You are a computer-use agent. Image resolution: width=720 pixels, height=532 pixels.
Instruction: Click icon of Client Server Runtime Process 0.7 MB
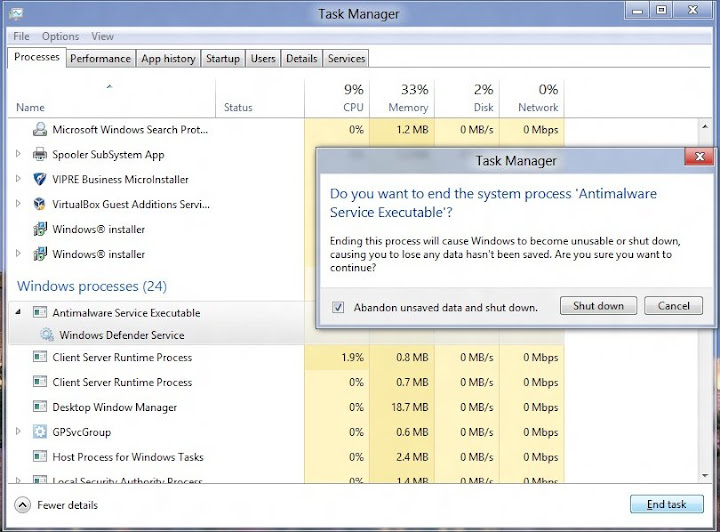click(40, 381)
